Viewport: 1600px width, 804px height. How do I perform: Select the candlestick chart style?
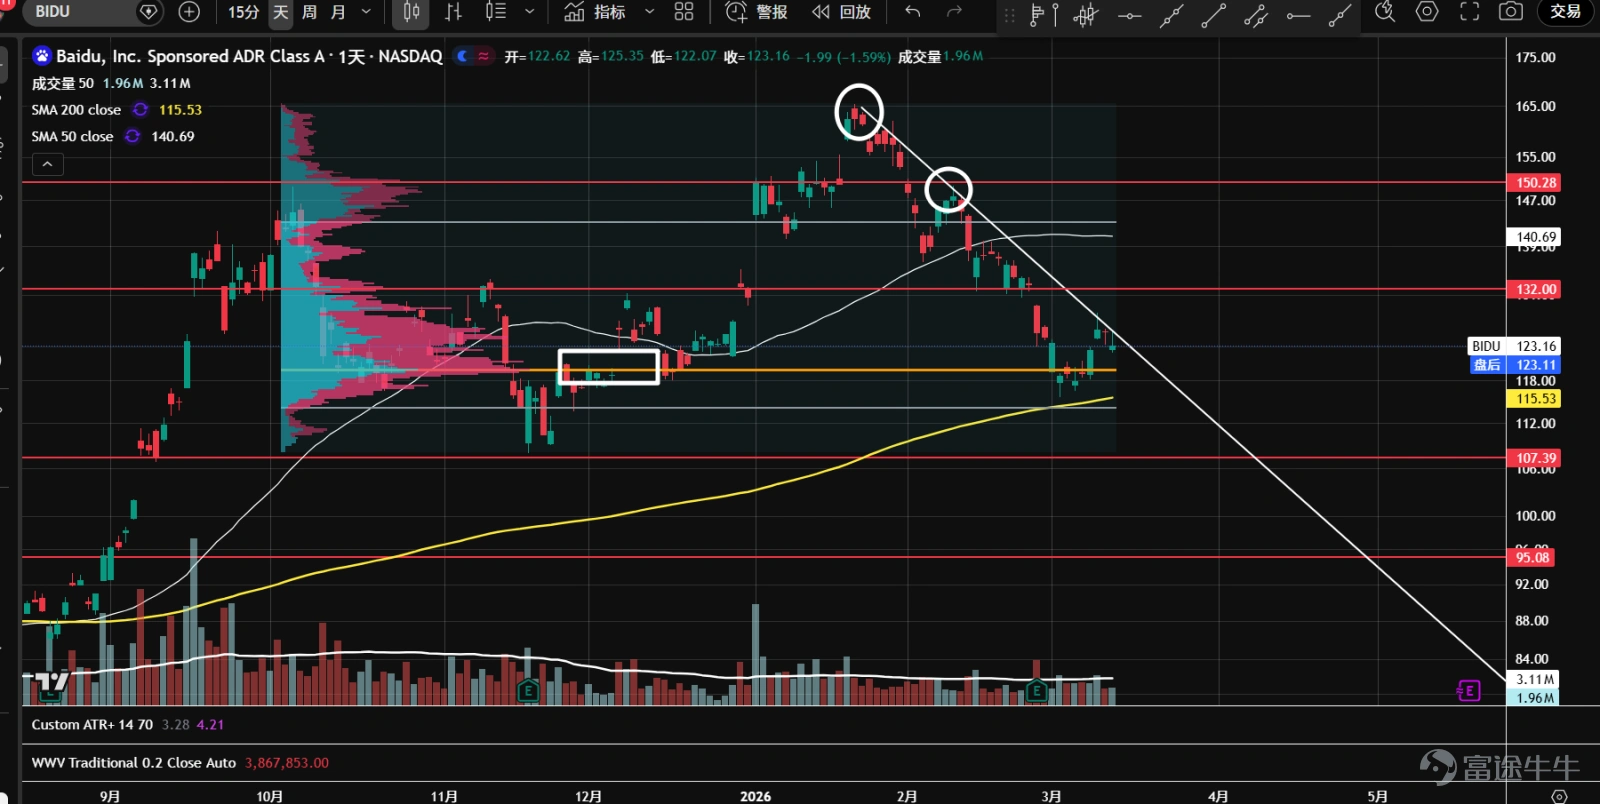411,12
